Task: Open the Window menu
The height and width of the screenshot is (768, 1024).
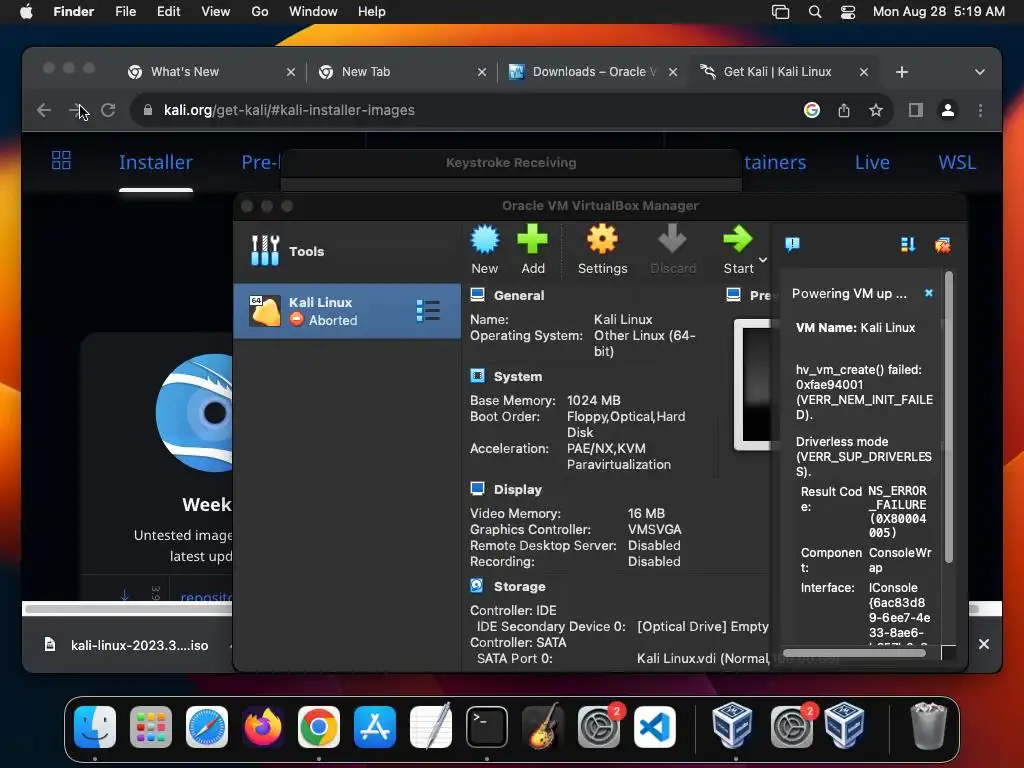Action: coord(313,12)
